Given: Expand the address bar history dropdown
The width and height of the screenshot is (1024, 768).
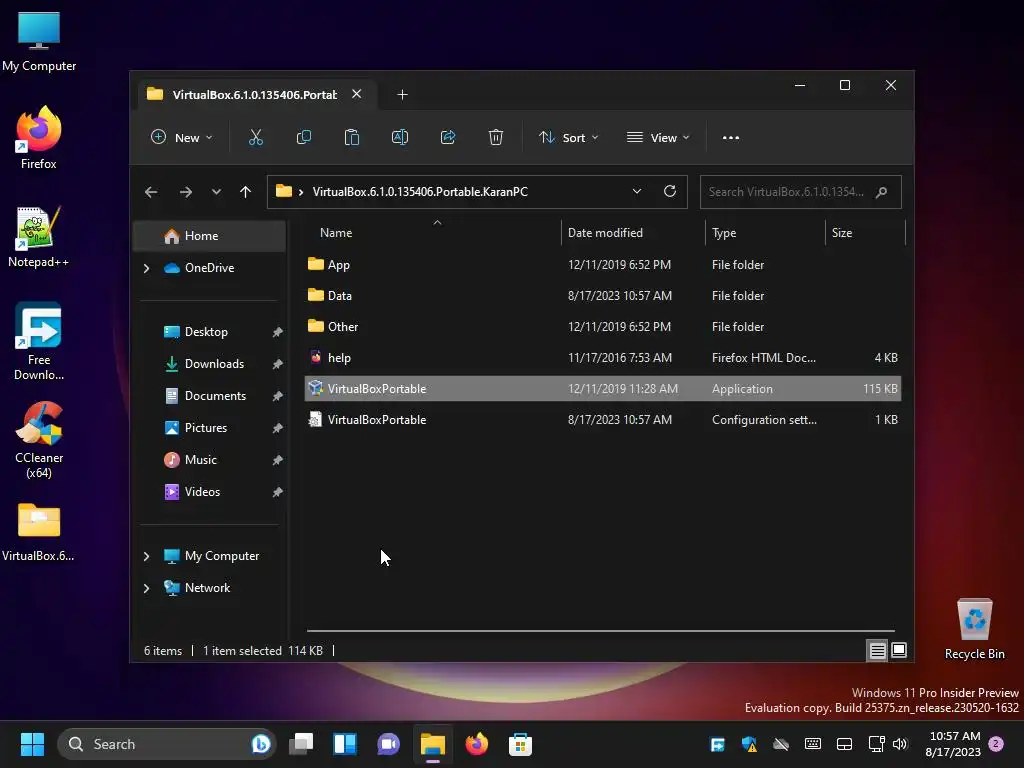Looking at the screenshot, I should click(x=637, y=191).
